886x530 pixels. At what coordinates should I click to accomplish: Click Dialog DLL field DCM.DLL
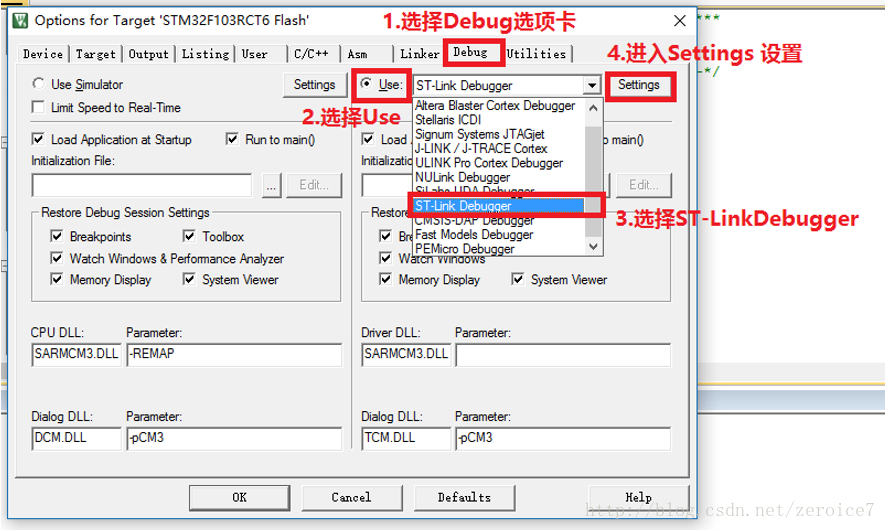point(77,438)
